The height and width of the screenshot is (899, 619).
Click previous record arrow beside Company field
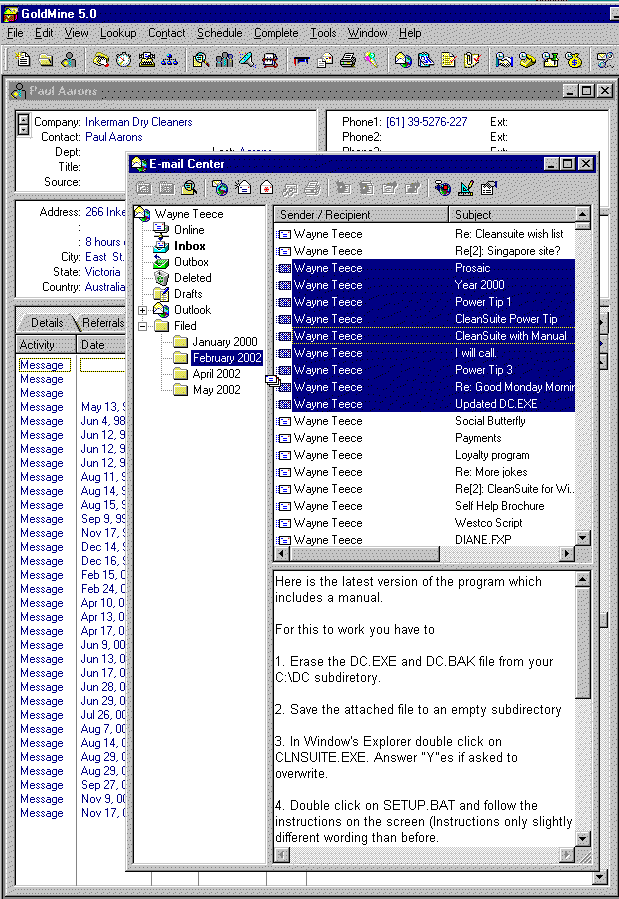pyautogui.click(x=23, y=119)
